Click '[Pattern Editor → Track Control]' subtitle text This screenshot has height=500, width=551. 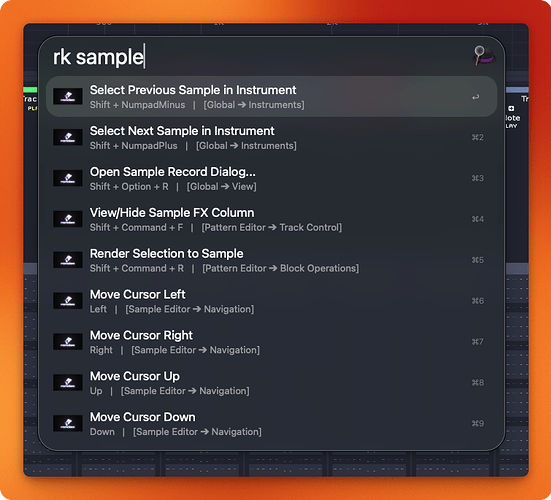(x=271, y=228)
